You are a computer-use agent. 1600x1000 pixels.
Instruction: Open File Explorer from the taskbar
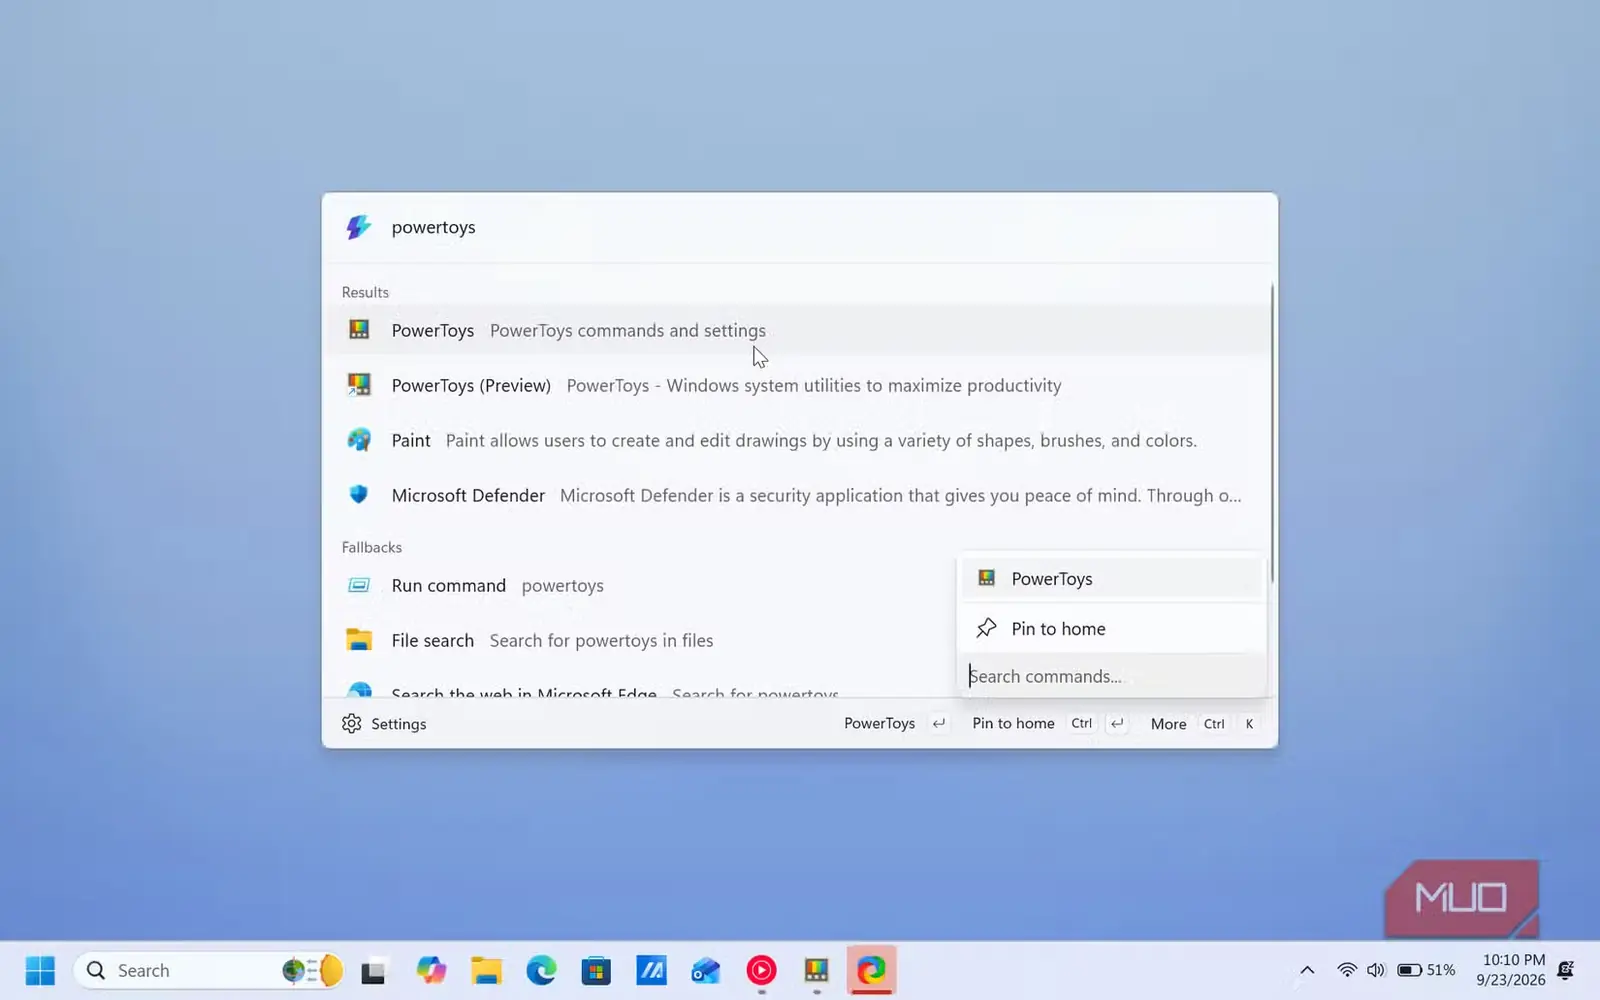click(487, 970)
